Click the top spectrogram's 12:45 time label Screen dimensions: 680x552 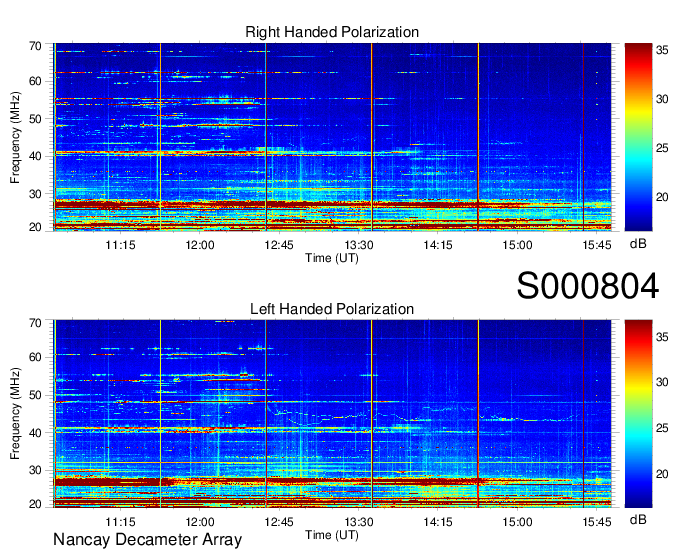click(279, 245)
